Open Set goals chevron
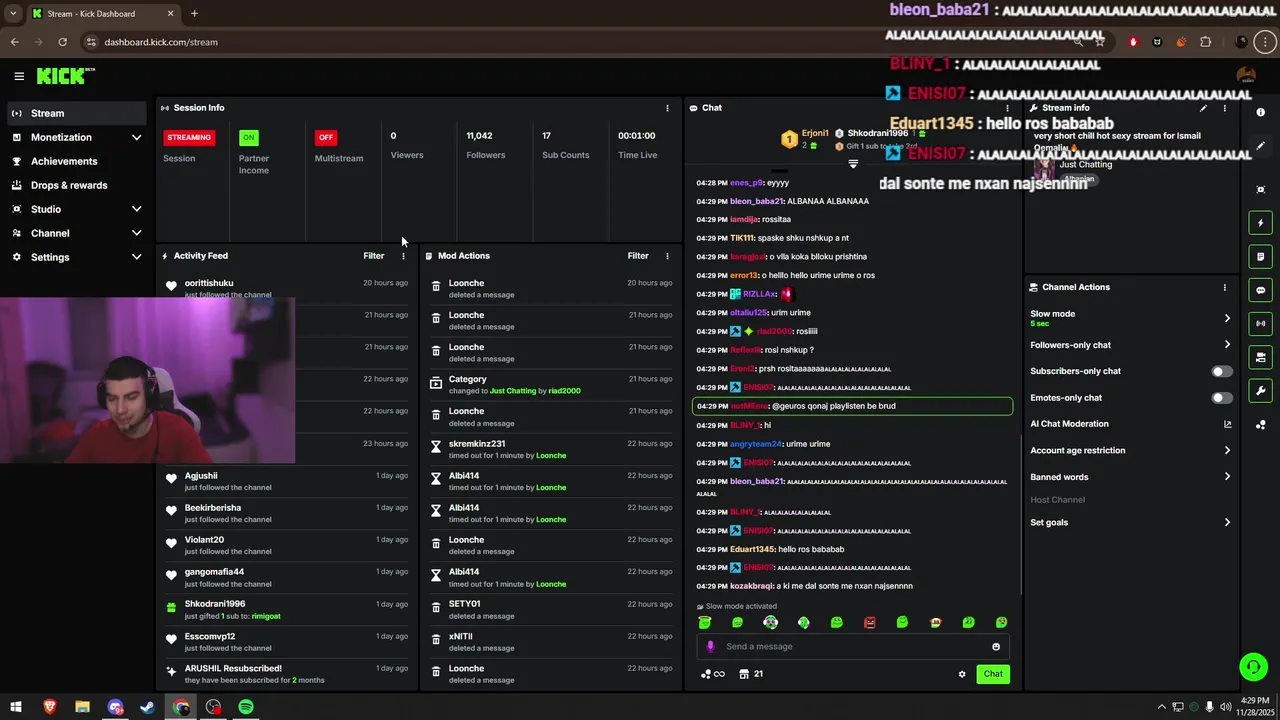1280x720 pixels. [x=1227, y=523]
